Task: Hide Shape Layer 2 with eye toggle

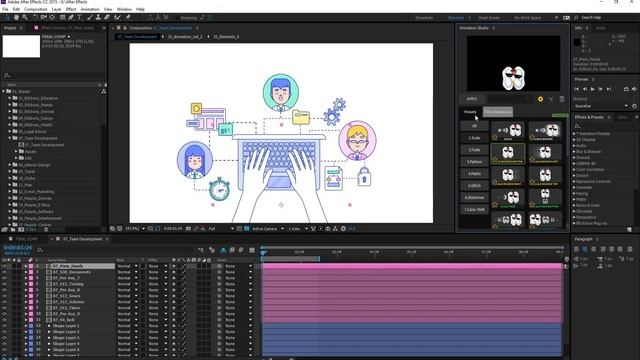Action: click(x=4, y=332)
